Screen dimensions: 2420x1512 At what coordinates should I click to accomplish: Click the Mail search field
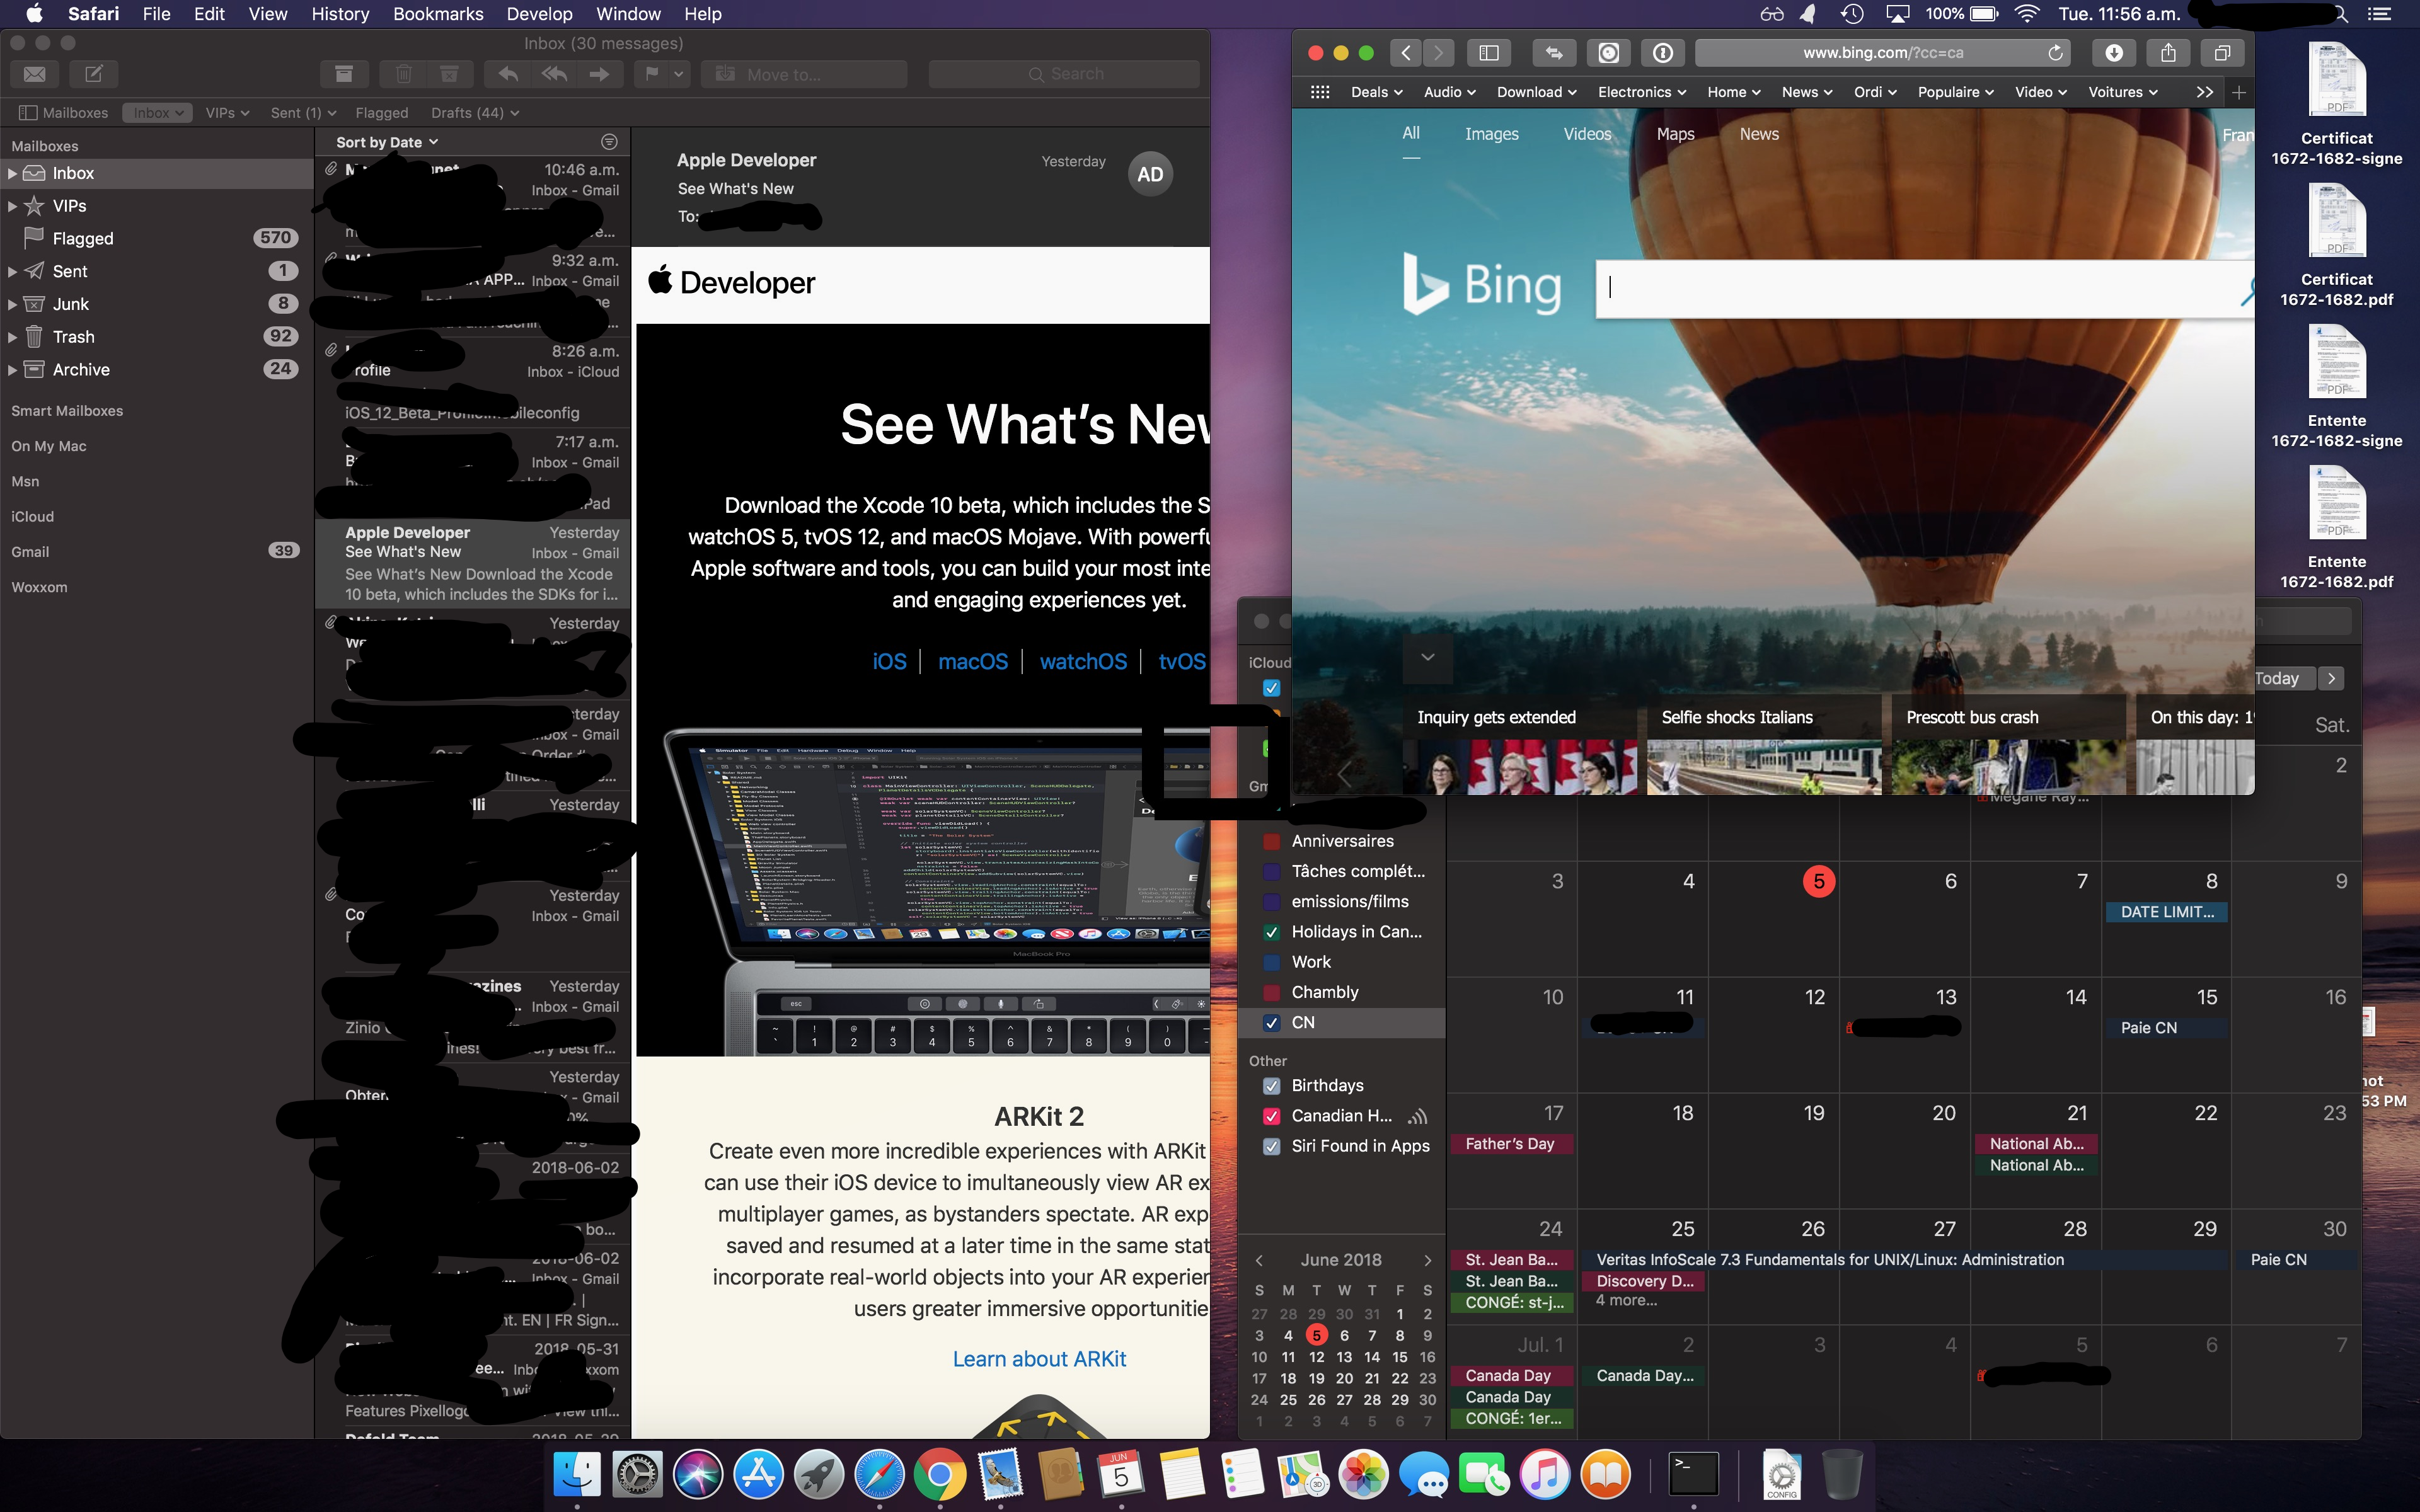1064,74
